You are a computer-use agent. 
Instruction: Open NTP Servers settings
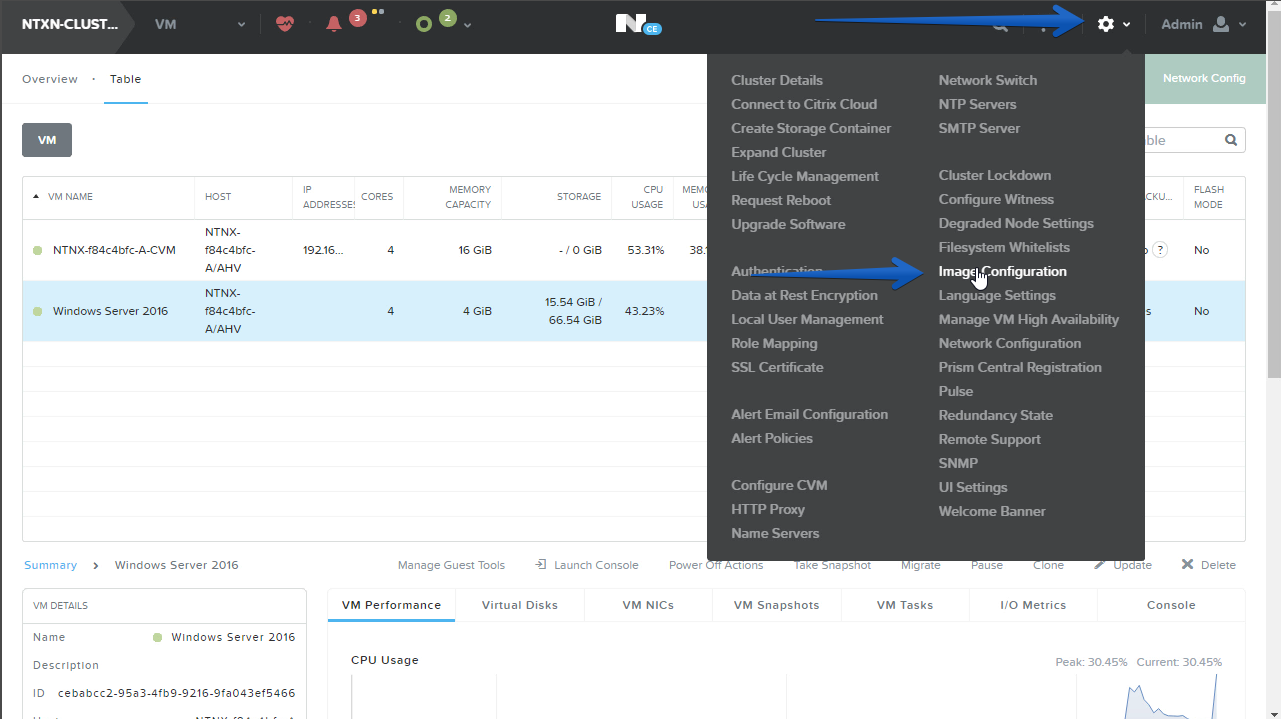977,104
